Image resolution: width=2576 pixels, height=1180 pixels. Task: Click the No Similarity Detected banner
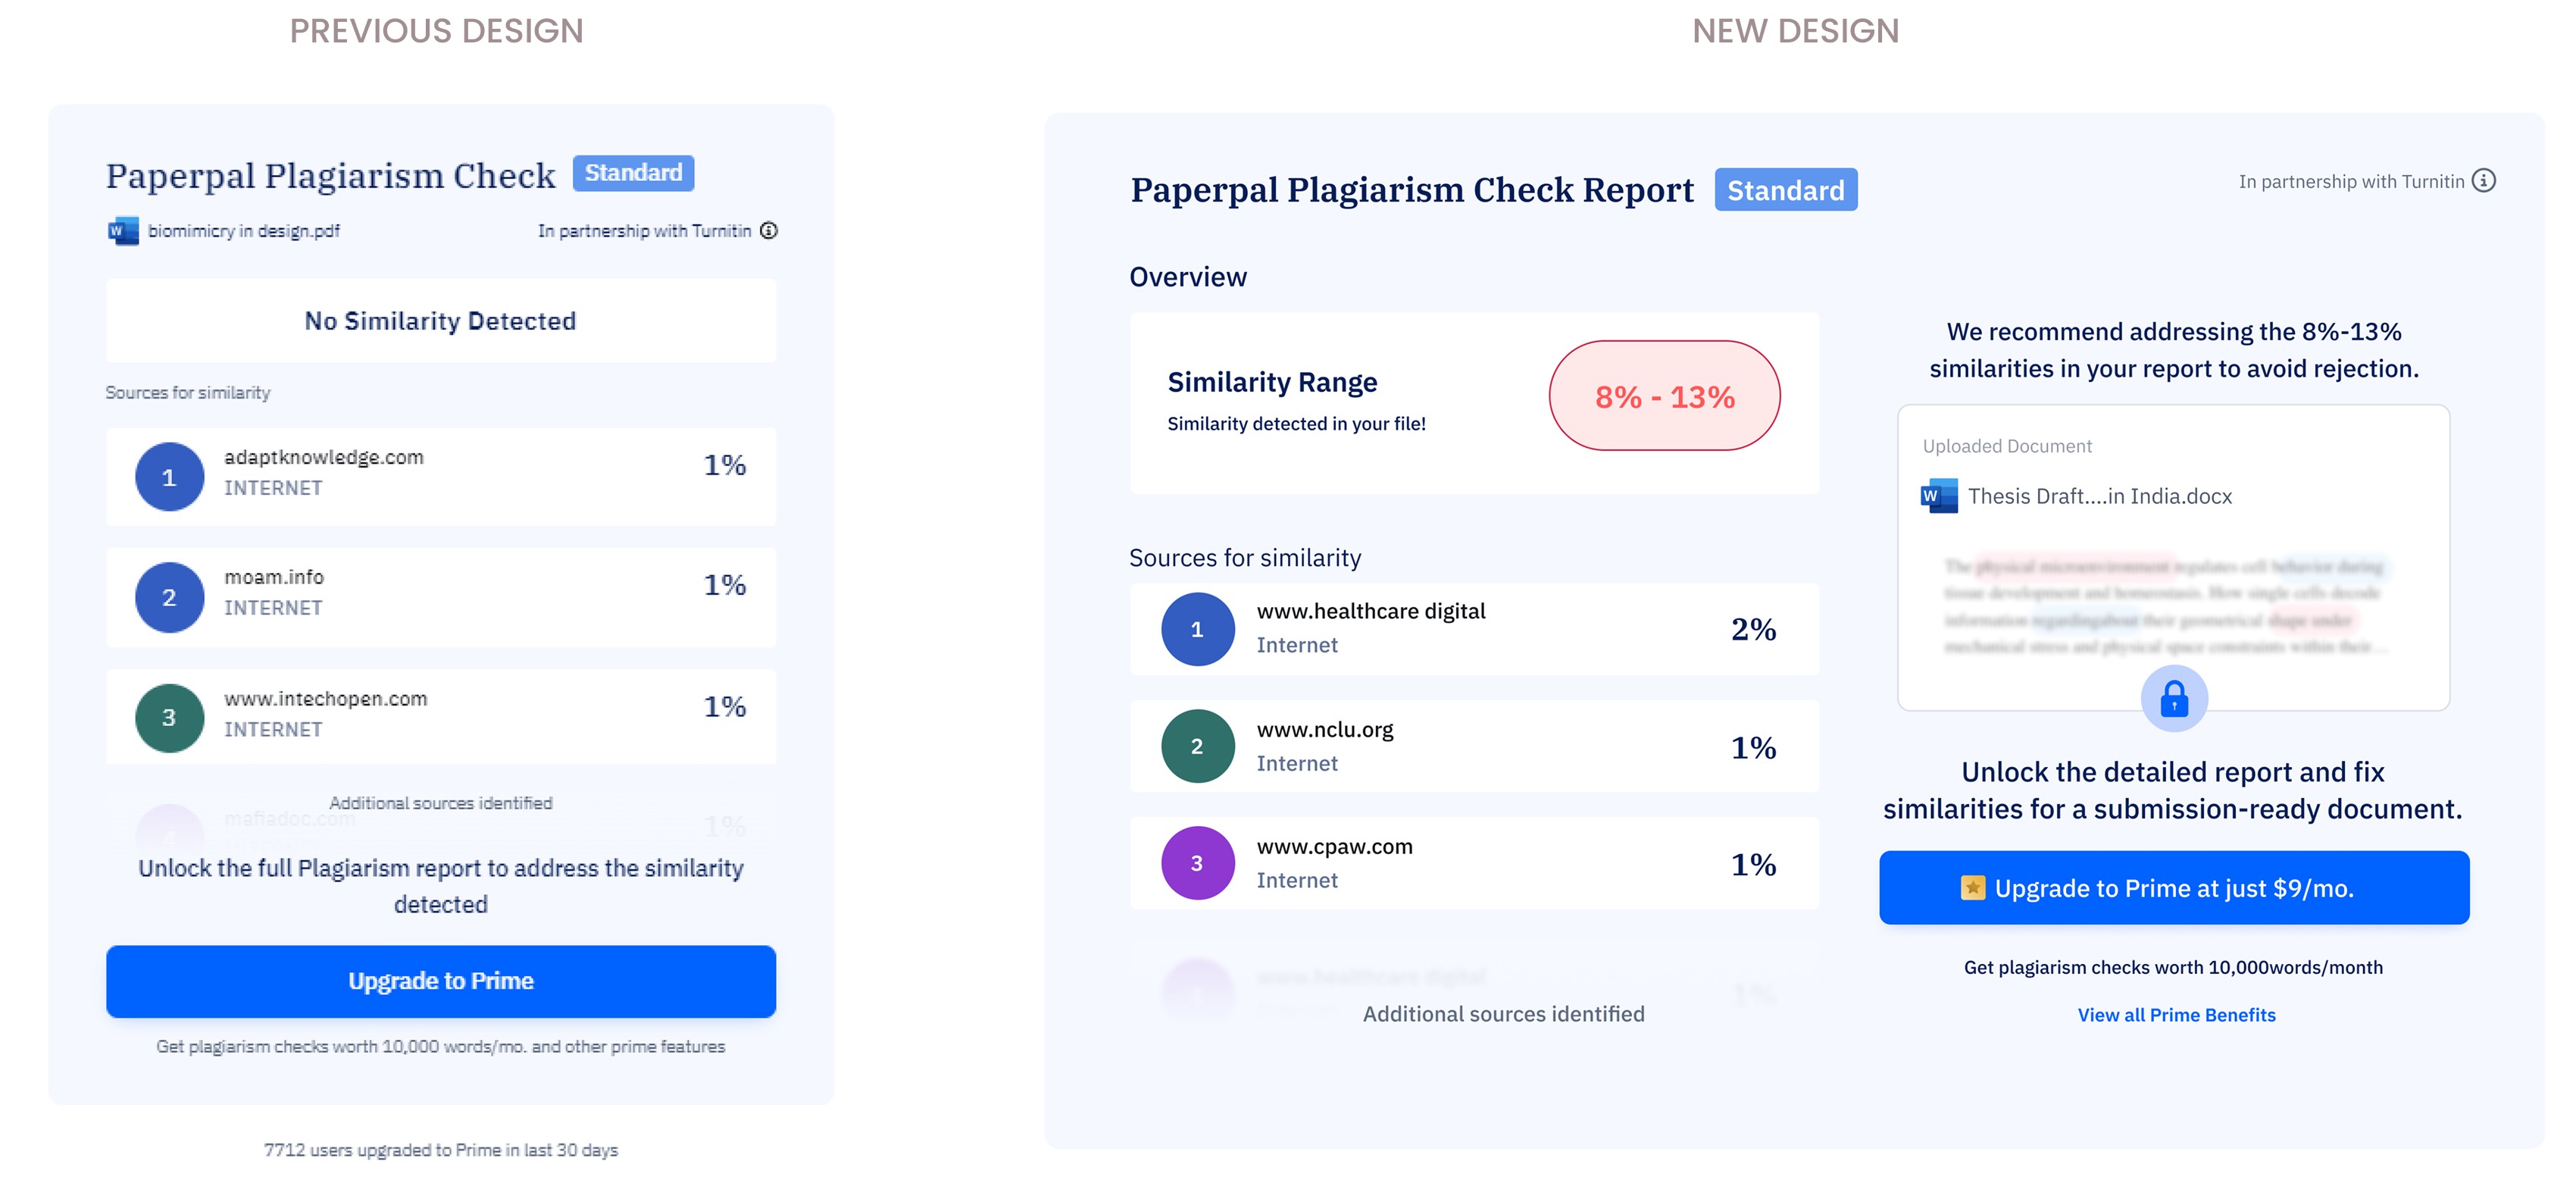coord(440,321)
